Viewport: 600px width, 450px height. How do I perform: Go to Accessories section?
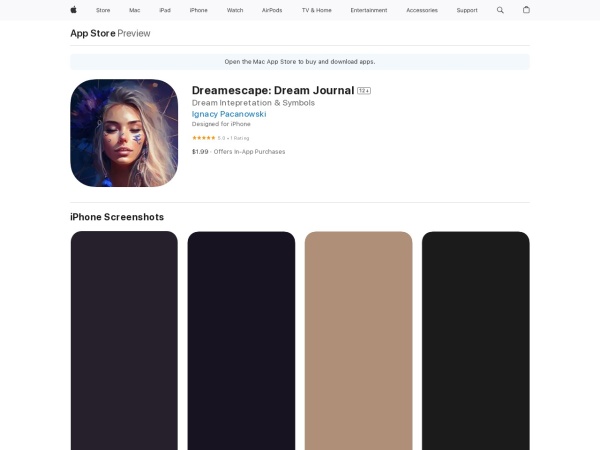(x=421, y=10)
